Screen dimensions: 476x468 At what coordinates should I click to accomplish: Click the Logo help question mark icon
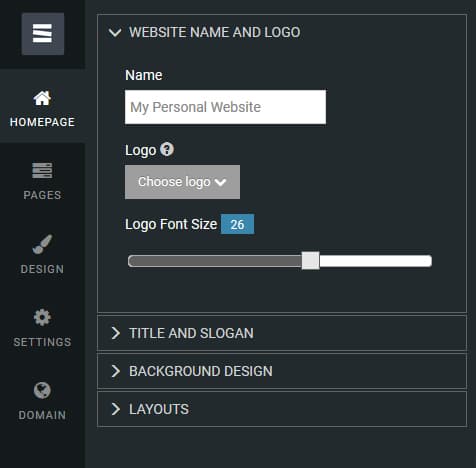pyautogui.click(x=167, y=149)
